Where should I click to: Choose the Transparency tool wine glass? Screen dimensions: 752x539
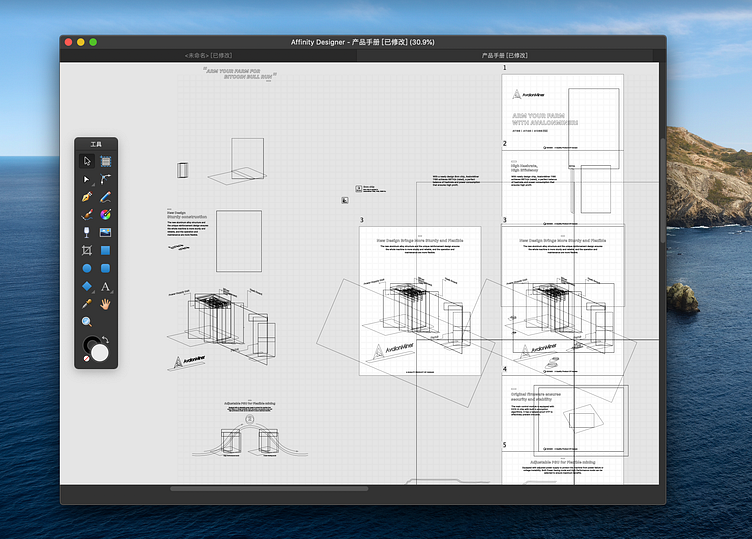(x=87, y=232)
